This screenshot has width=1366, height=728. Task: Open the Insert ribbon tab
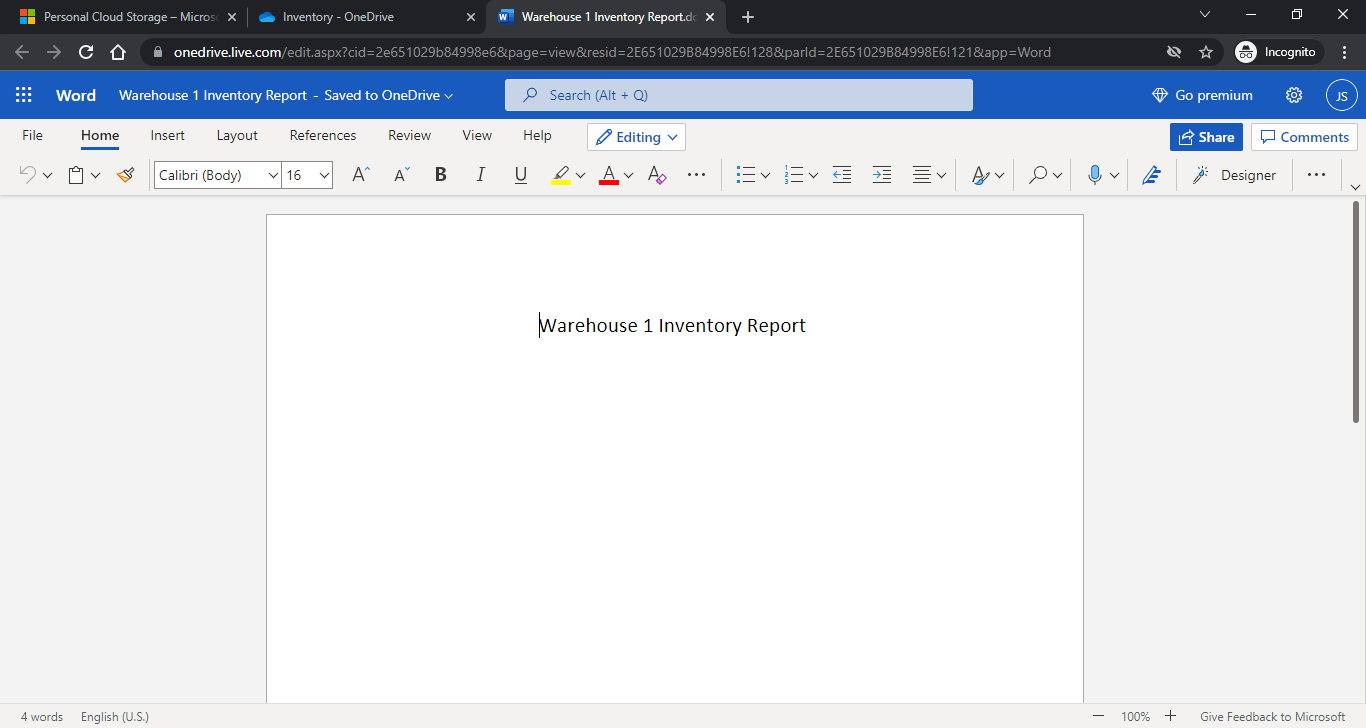pos(167,135)
